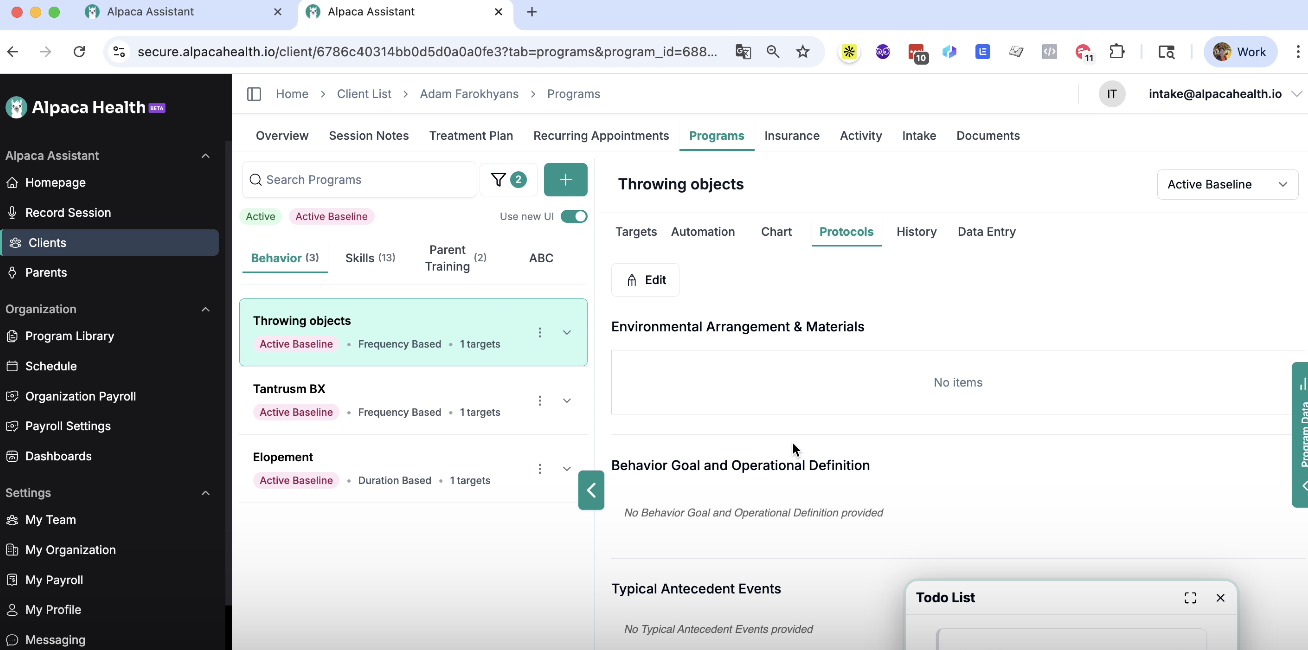This screenshot has height=650, width=1308.
Task: Click the browser reload button
Action: [x=79, y=52]
